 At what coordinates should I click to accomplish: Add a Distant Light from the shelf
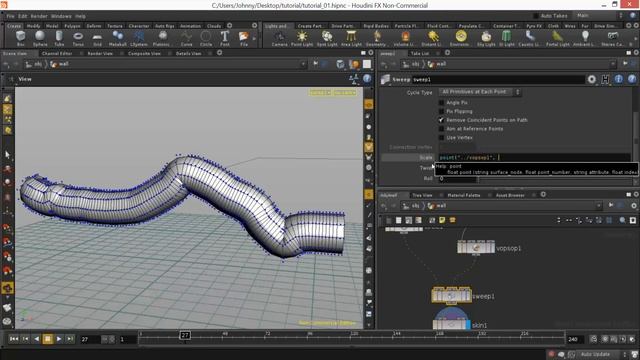(x=433, y=38)
